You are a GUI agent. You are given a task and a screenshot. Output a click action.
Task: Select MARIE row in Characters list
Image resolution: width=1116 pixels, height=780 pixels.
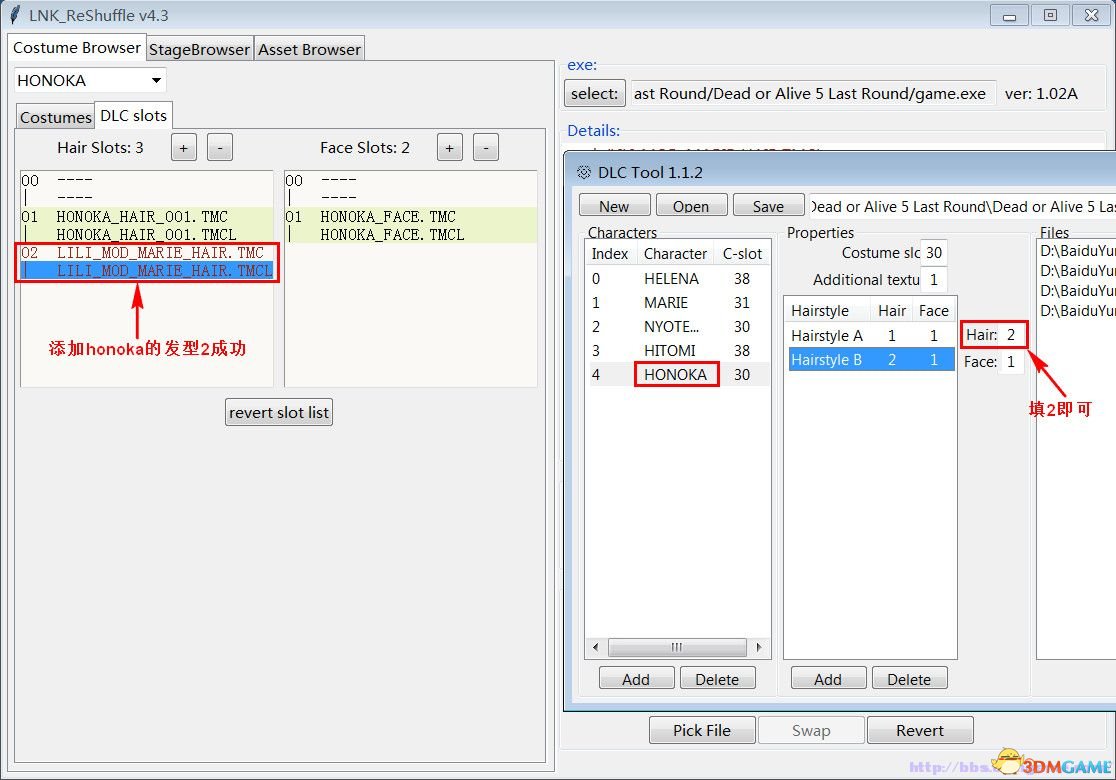678,303
